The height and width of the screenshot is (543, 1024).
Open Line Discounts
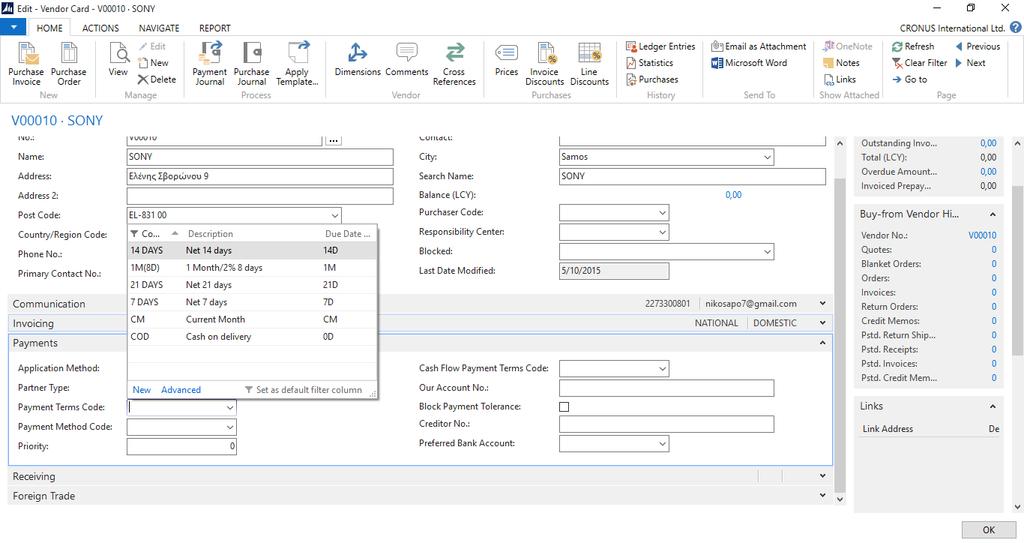pyautogui.click(x=589, y=64)
